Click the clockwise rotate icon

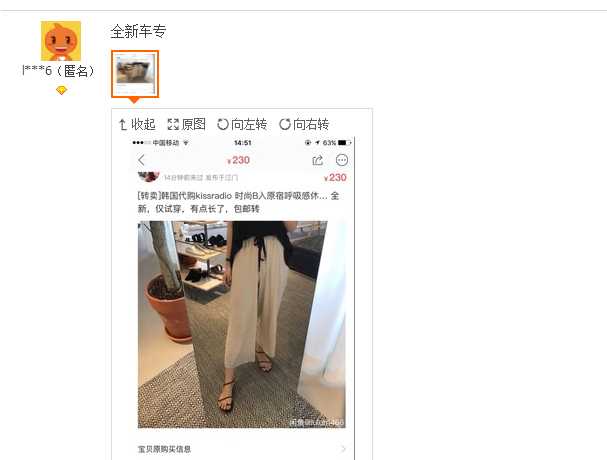click(x=285, y=124)
